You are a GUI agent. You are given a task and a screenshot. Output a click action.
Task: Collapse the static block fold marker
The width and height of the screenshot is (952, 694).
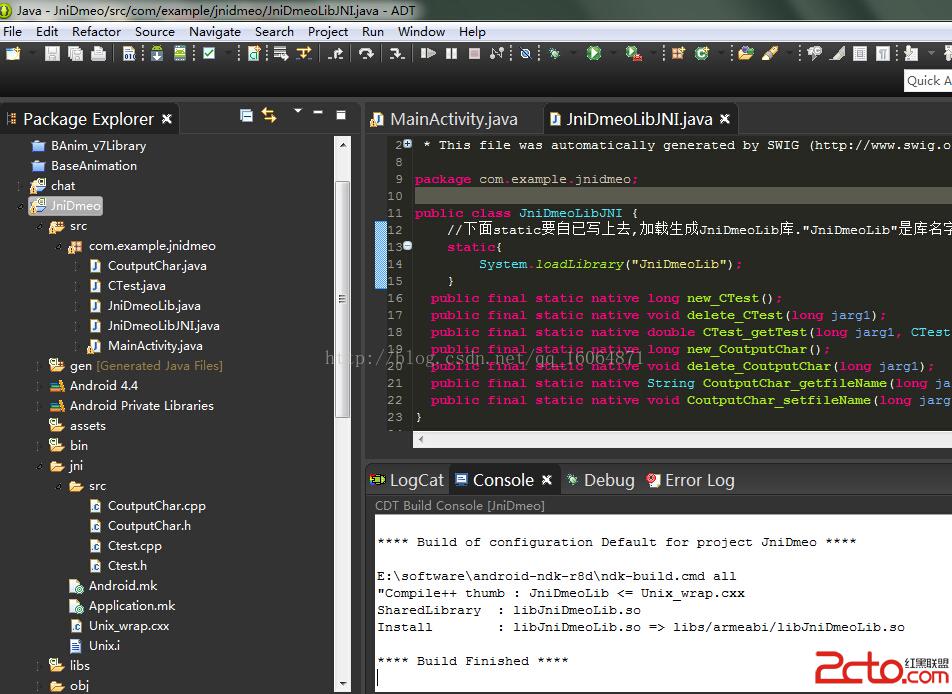[408, 246]
